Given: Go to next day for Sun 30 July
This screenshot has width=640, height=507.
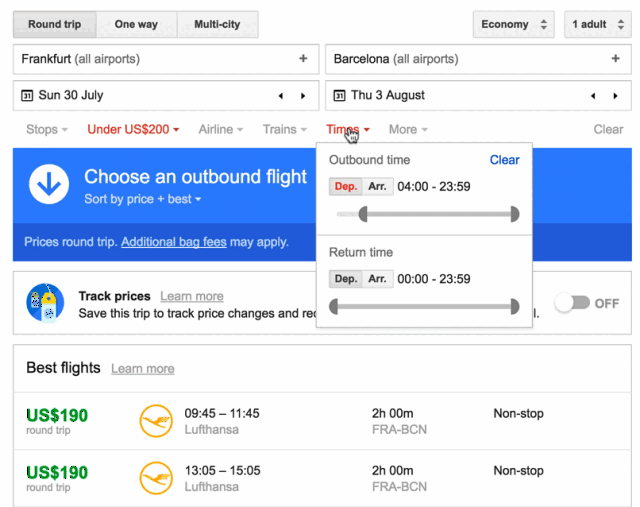Looking at the screenshot, I should [x=303, y=96].
